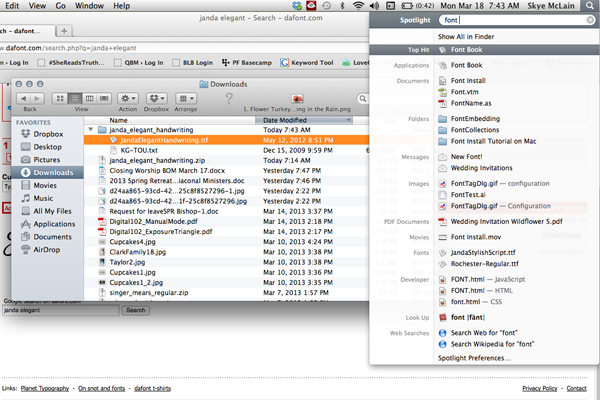Open the Edit menu
Screen dimensions: 600x400
point(12,6)
